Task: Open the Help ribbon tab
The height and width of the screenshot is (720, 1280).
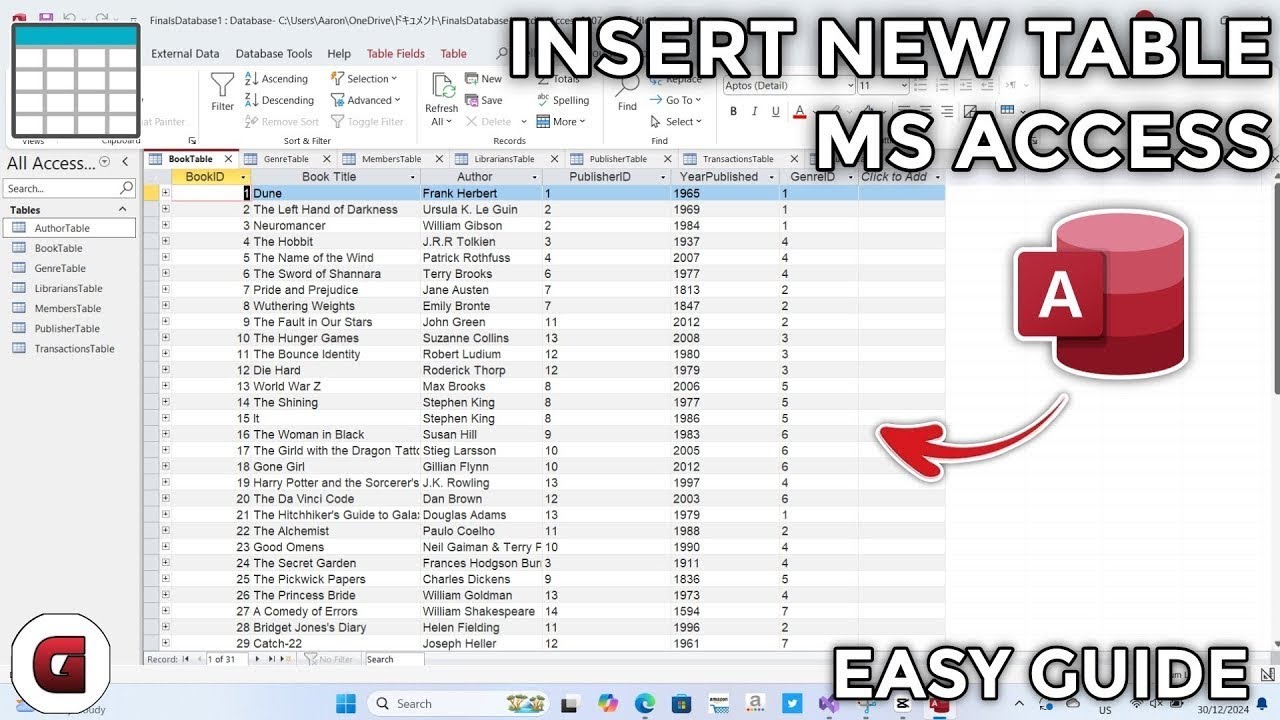Action: (339, 54)
